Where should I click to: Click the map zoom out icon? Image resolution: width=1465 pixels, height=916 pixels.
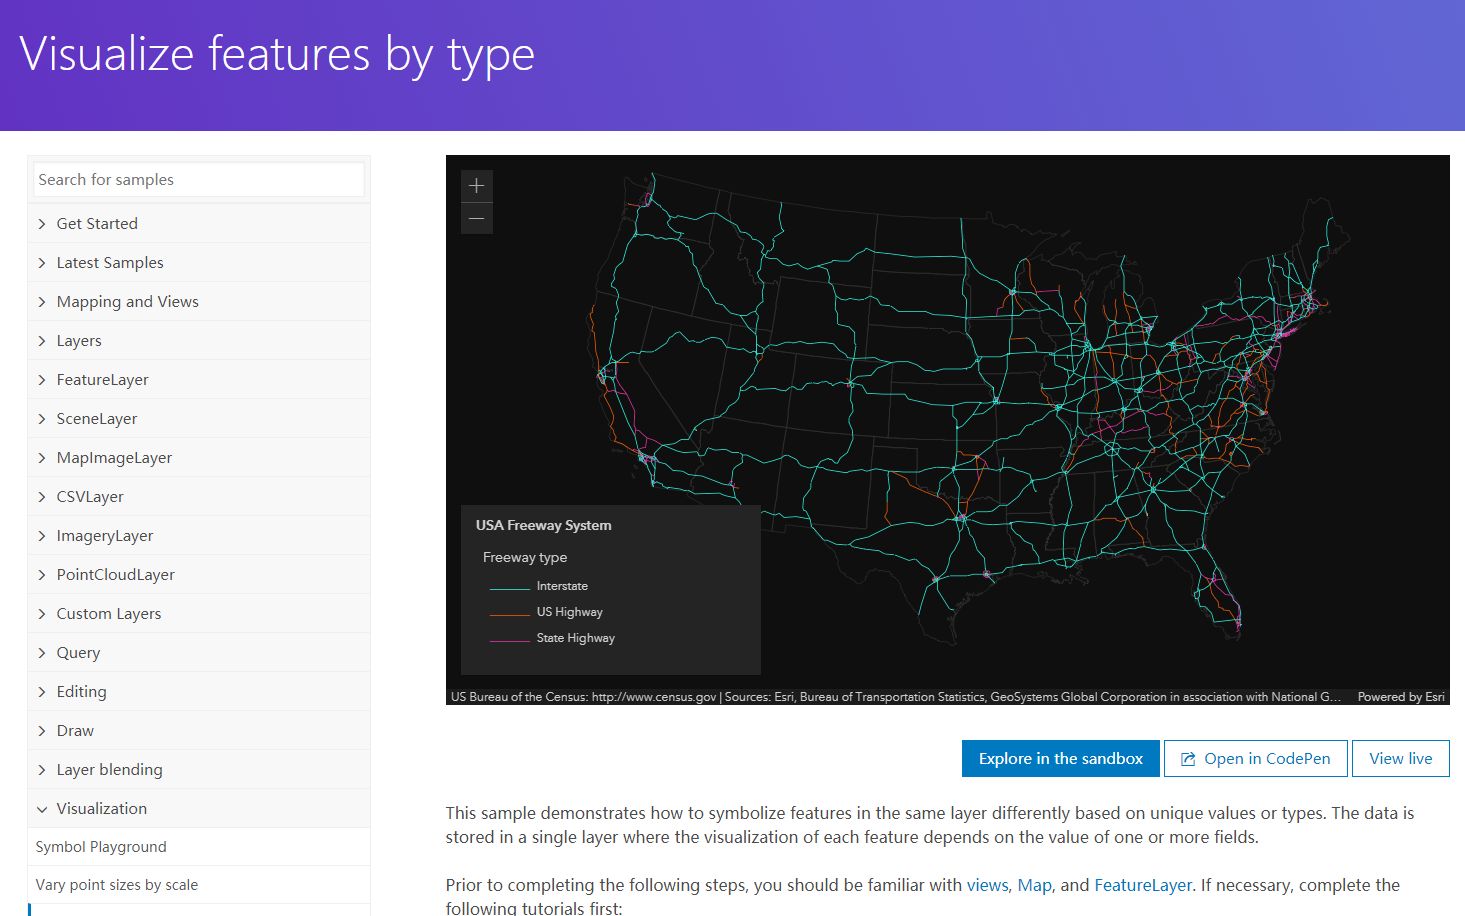click(x=477, y=217)
